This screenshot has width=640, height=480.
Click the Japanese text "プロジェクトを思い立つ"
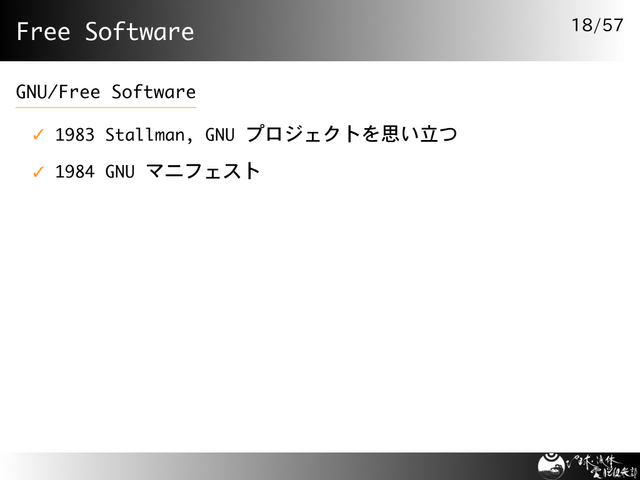[x=351, y=134]
